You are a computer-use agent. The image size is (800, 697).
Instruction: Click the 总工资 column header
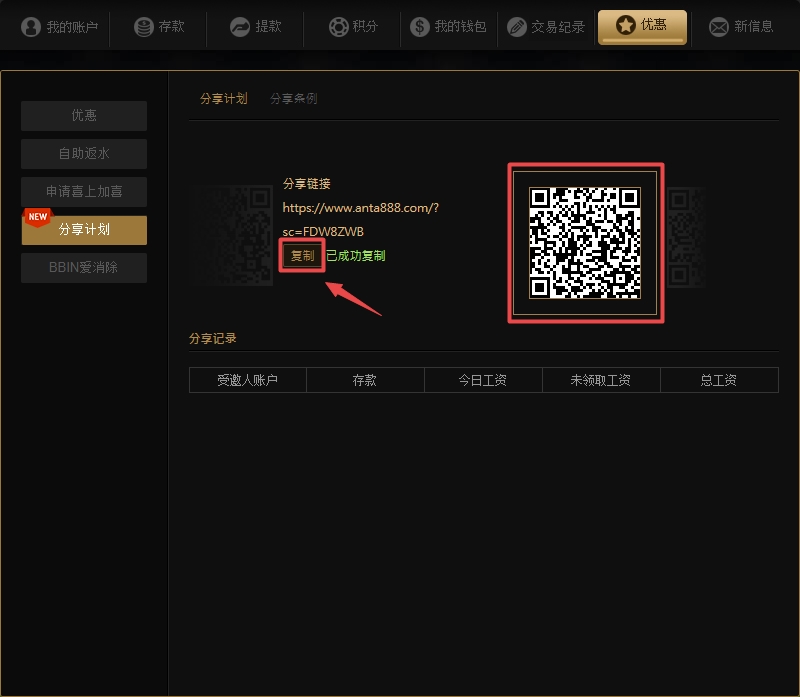coord(719,380)
